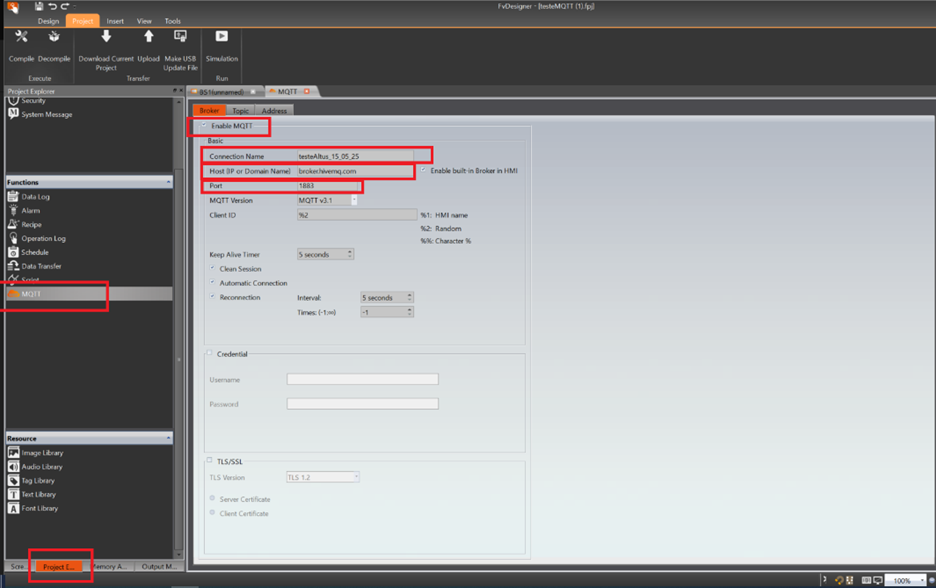Collapse the Resource section
The image size is (936, 588).
click(x=168, y=438)
